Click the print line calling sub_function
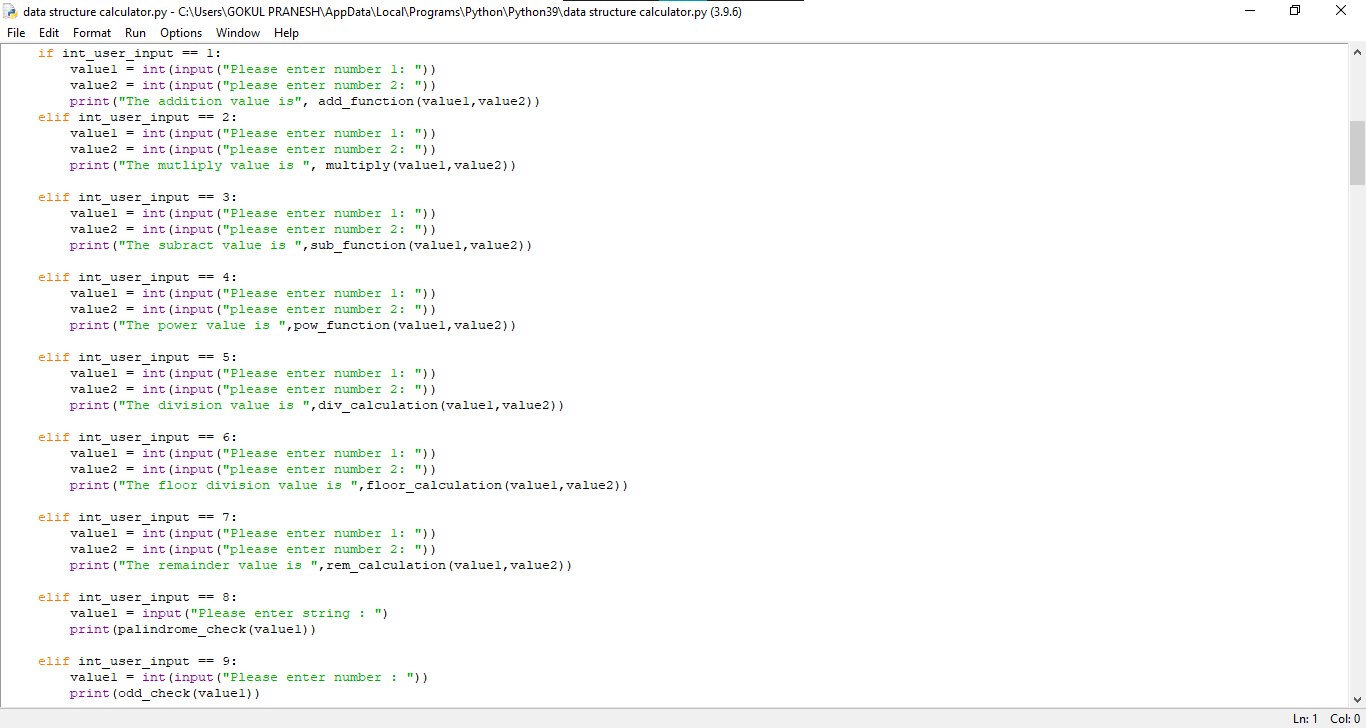Viewport: 1366px width, 728px height. 301,245
